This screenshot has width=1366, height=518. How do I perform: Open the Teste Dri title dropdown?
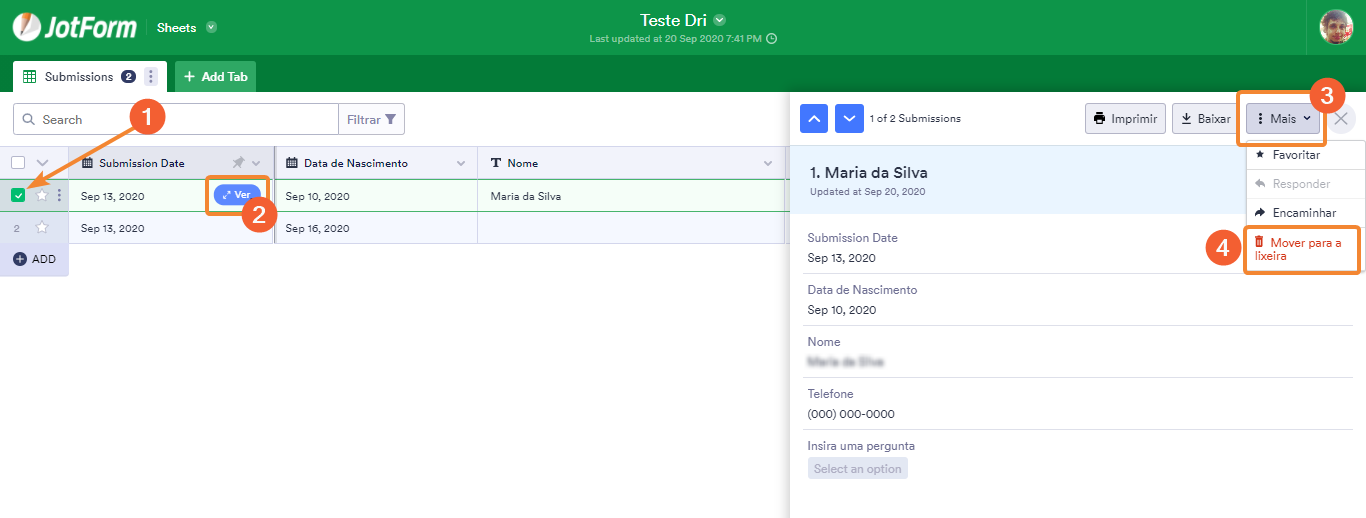pyautogui.click(x=720, y=20)
